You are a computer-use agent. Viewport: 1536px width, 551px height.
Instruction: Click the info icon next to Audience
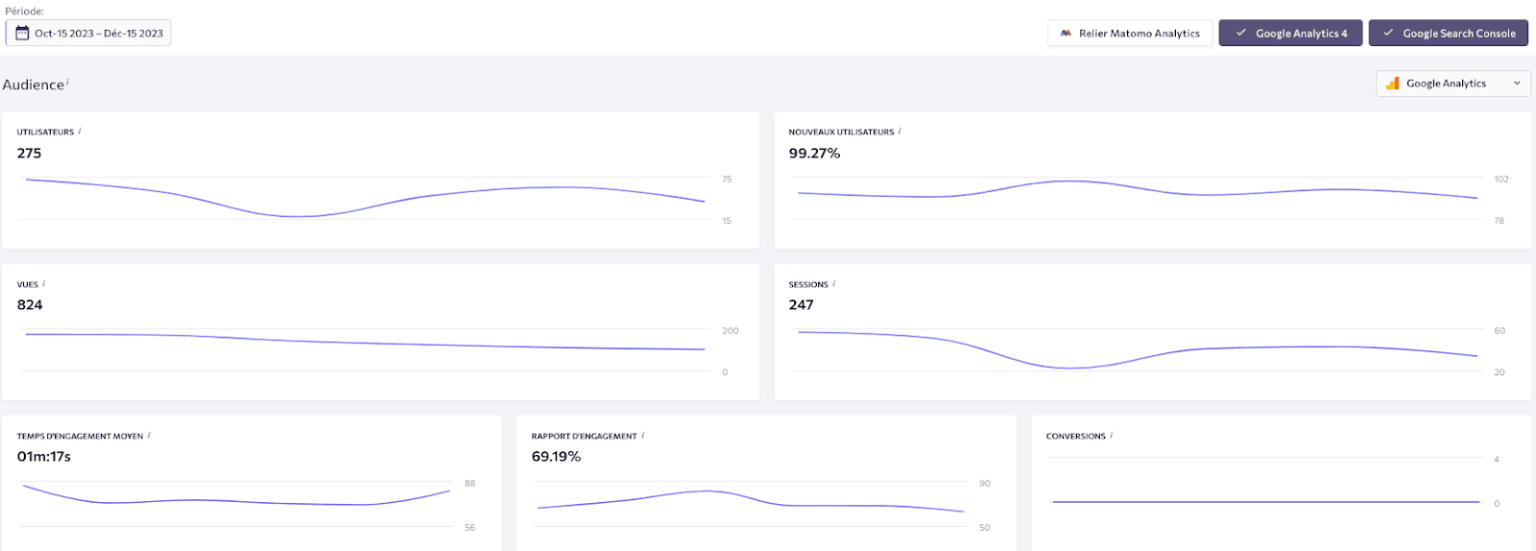pyautogui.click(x=67, y=81)
